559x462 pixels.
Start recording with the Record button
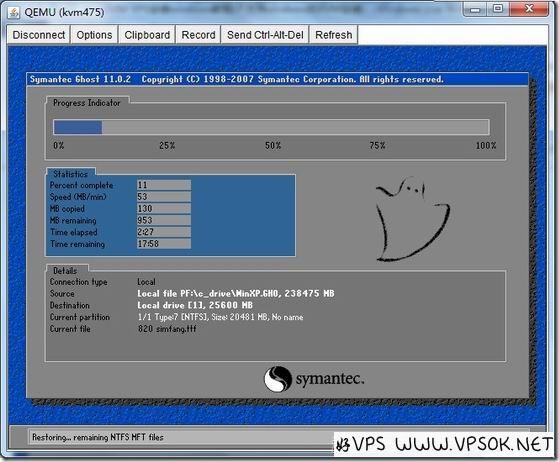tap(198, 35)
